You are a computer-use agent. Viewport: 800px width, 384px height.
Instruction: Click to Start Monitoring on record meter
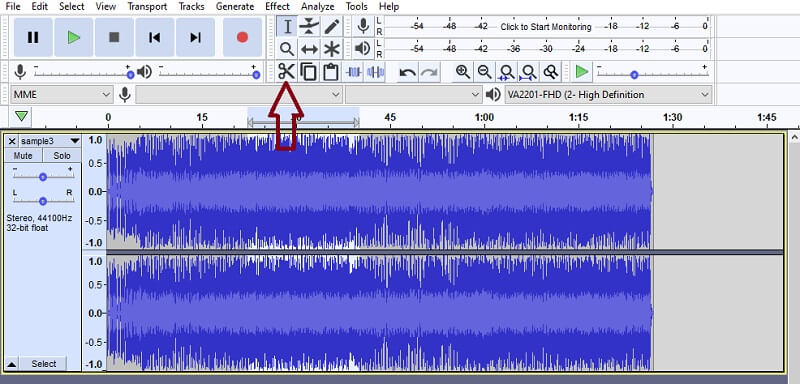[x=545, y=27]
